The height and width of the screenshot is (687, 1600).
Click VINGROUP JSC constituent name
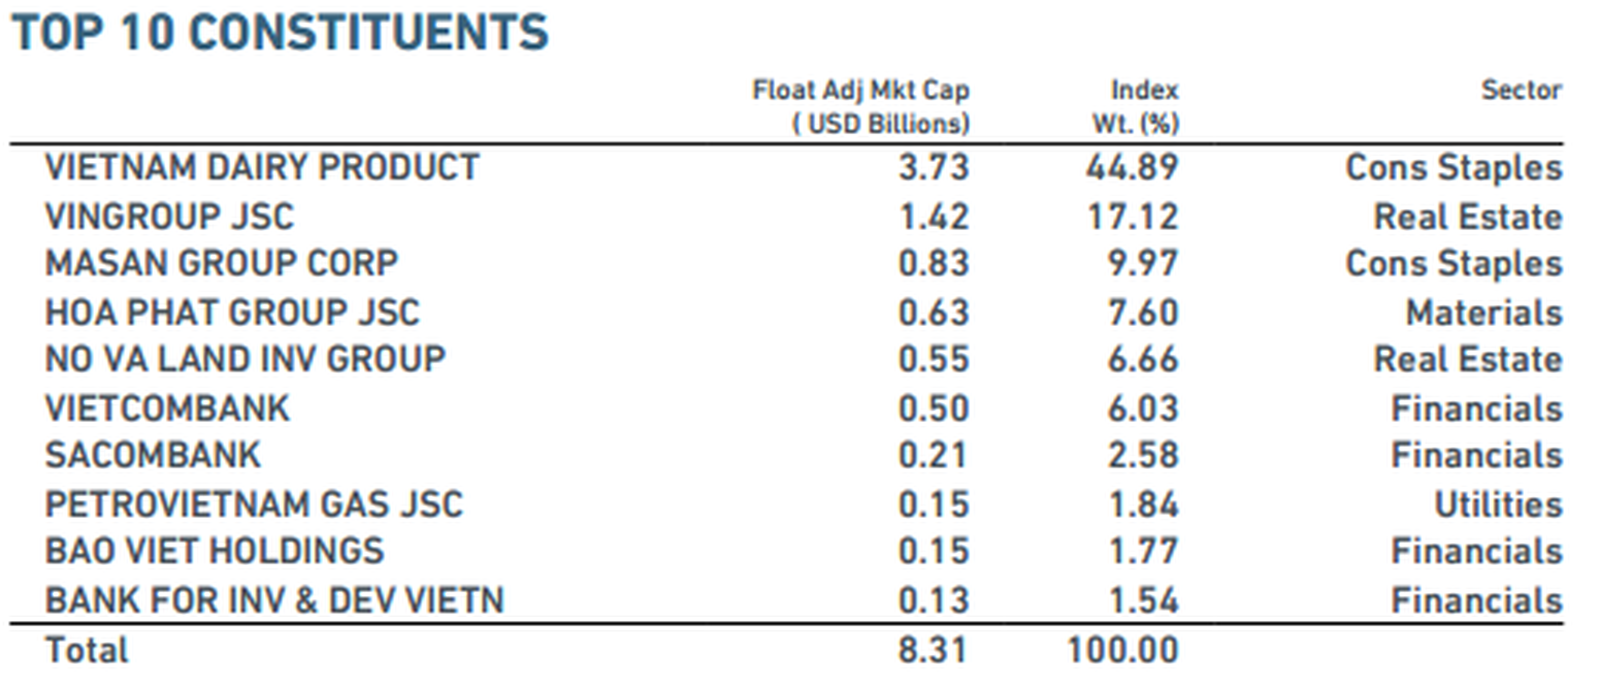170,216
